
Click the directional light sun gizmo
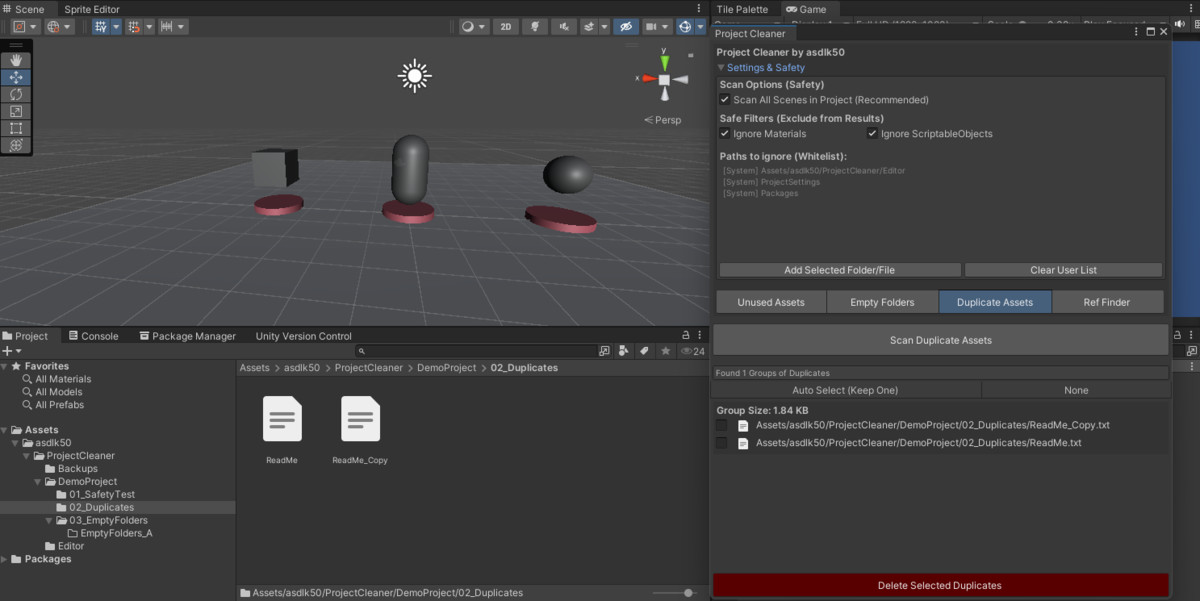coord(414,76)
